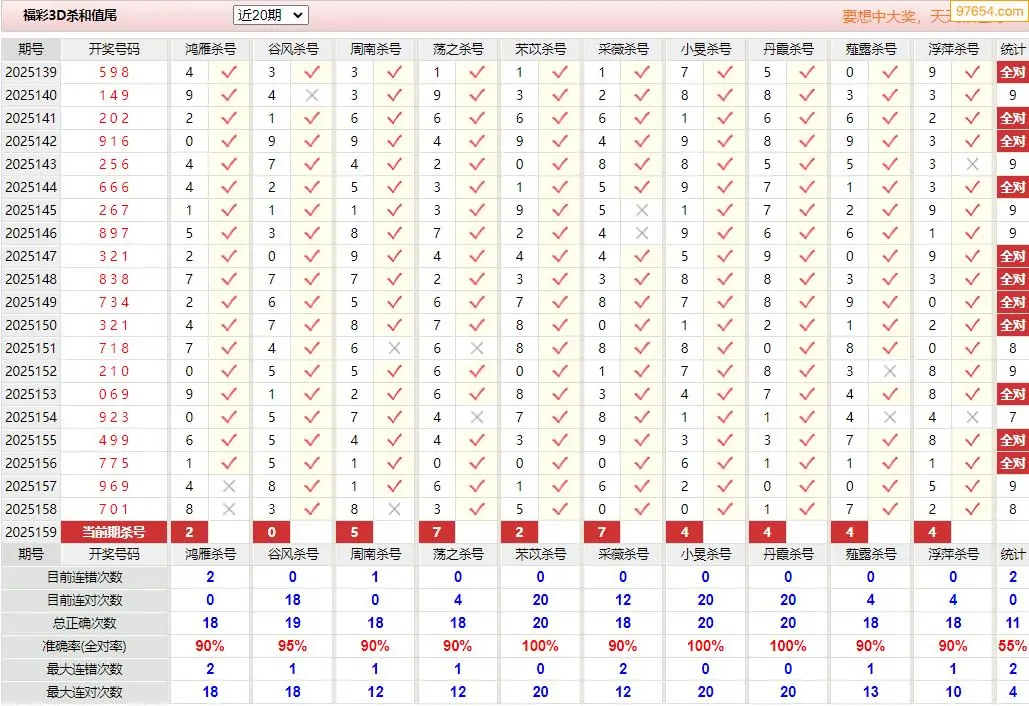Click the X mark for 鸿雁杀号 in row 2025157
The image size is (1029, 706).
pos(229,486)
